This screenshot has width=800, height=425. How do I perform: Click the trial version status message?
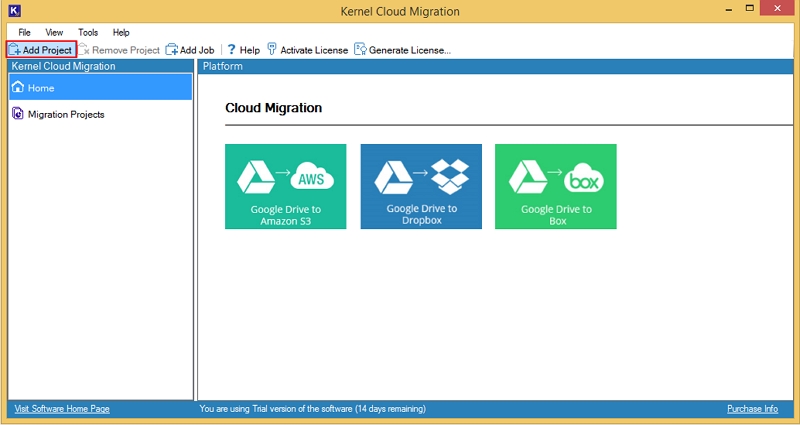(x=312, y=409)
